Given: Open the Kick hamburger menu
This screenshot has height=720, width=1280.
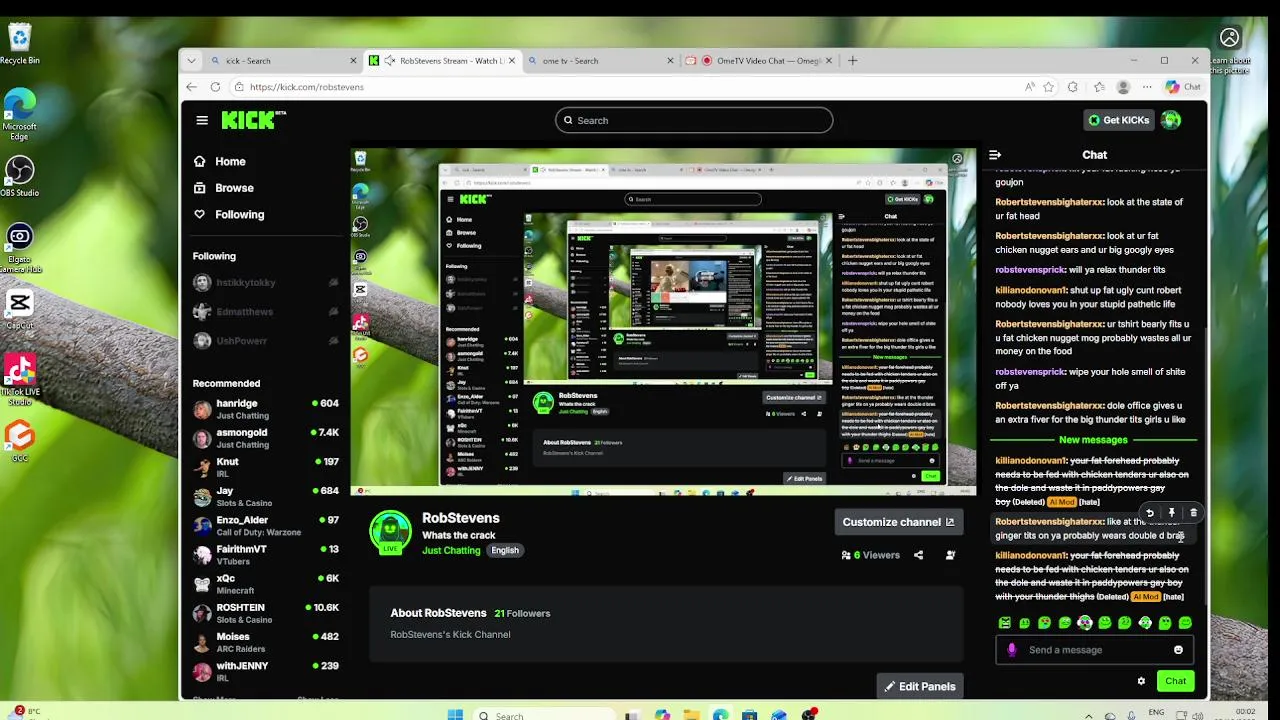Looking at the screenshot, I should (x=202, y=120).
